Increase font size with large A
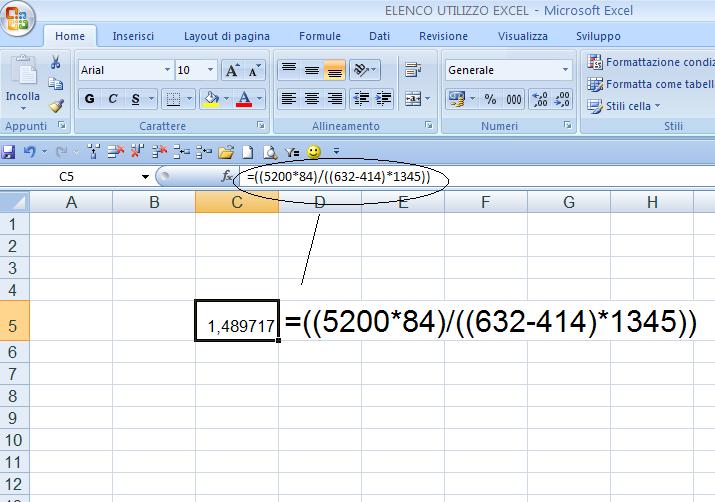 (232, 70)
